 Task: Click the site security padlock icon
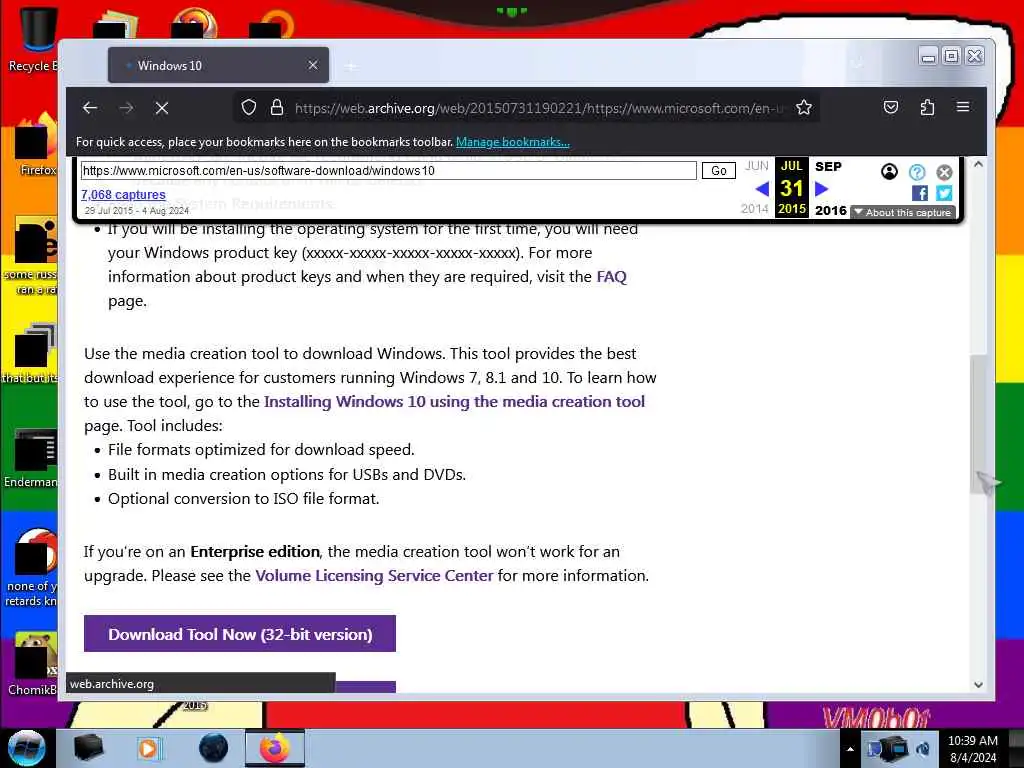[x=277, y=107]
